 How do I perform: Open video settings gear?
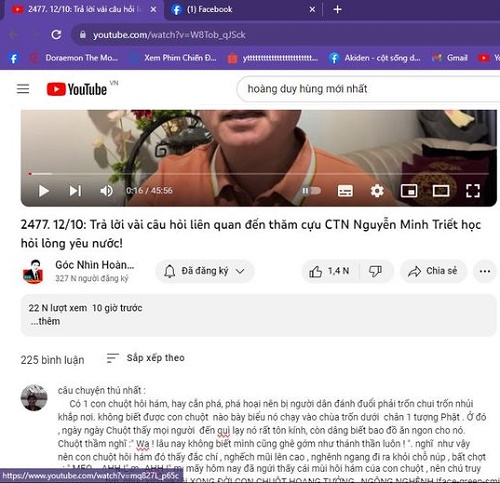coord(377,191)
